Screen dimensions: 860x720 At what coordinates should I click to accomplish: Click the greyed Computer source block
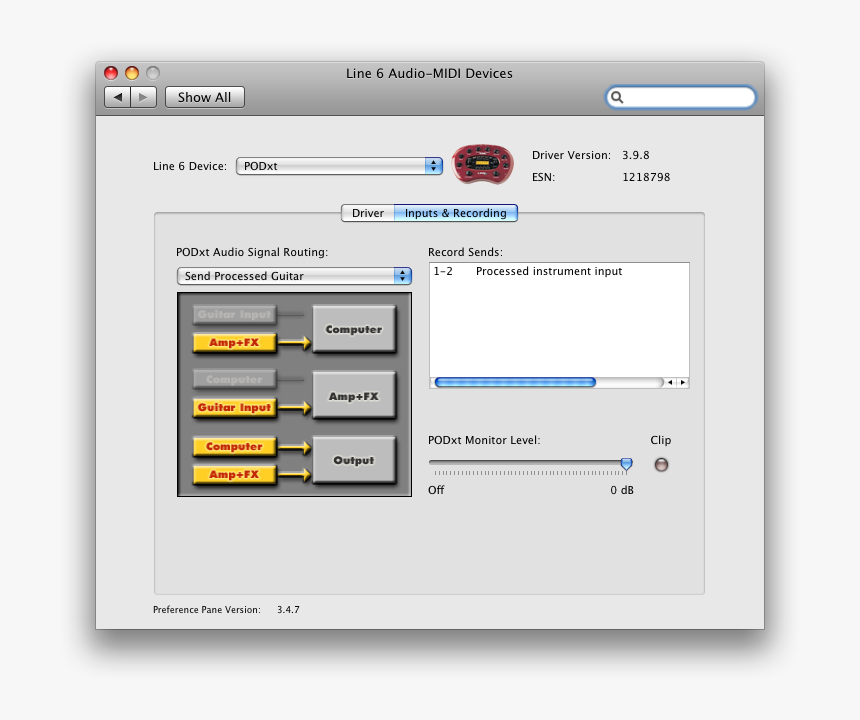[234, 379]
